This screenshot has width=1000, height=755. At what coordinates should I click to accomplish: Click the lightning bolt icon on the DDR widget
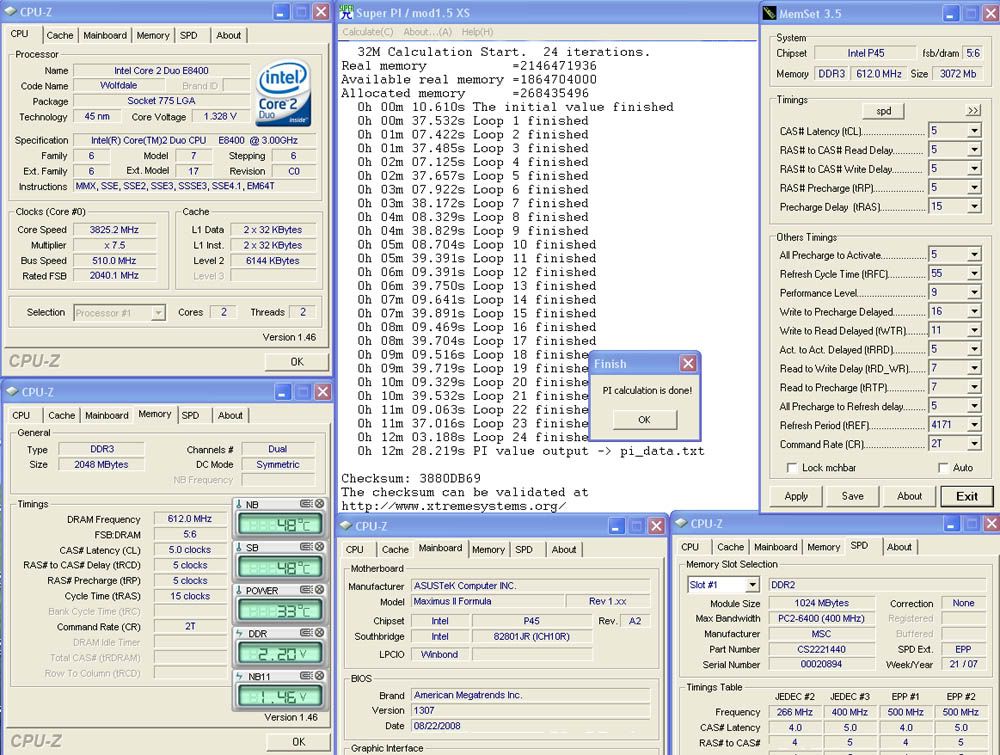(239, 633)
